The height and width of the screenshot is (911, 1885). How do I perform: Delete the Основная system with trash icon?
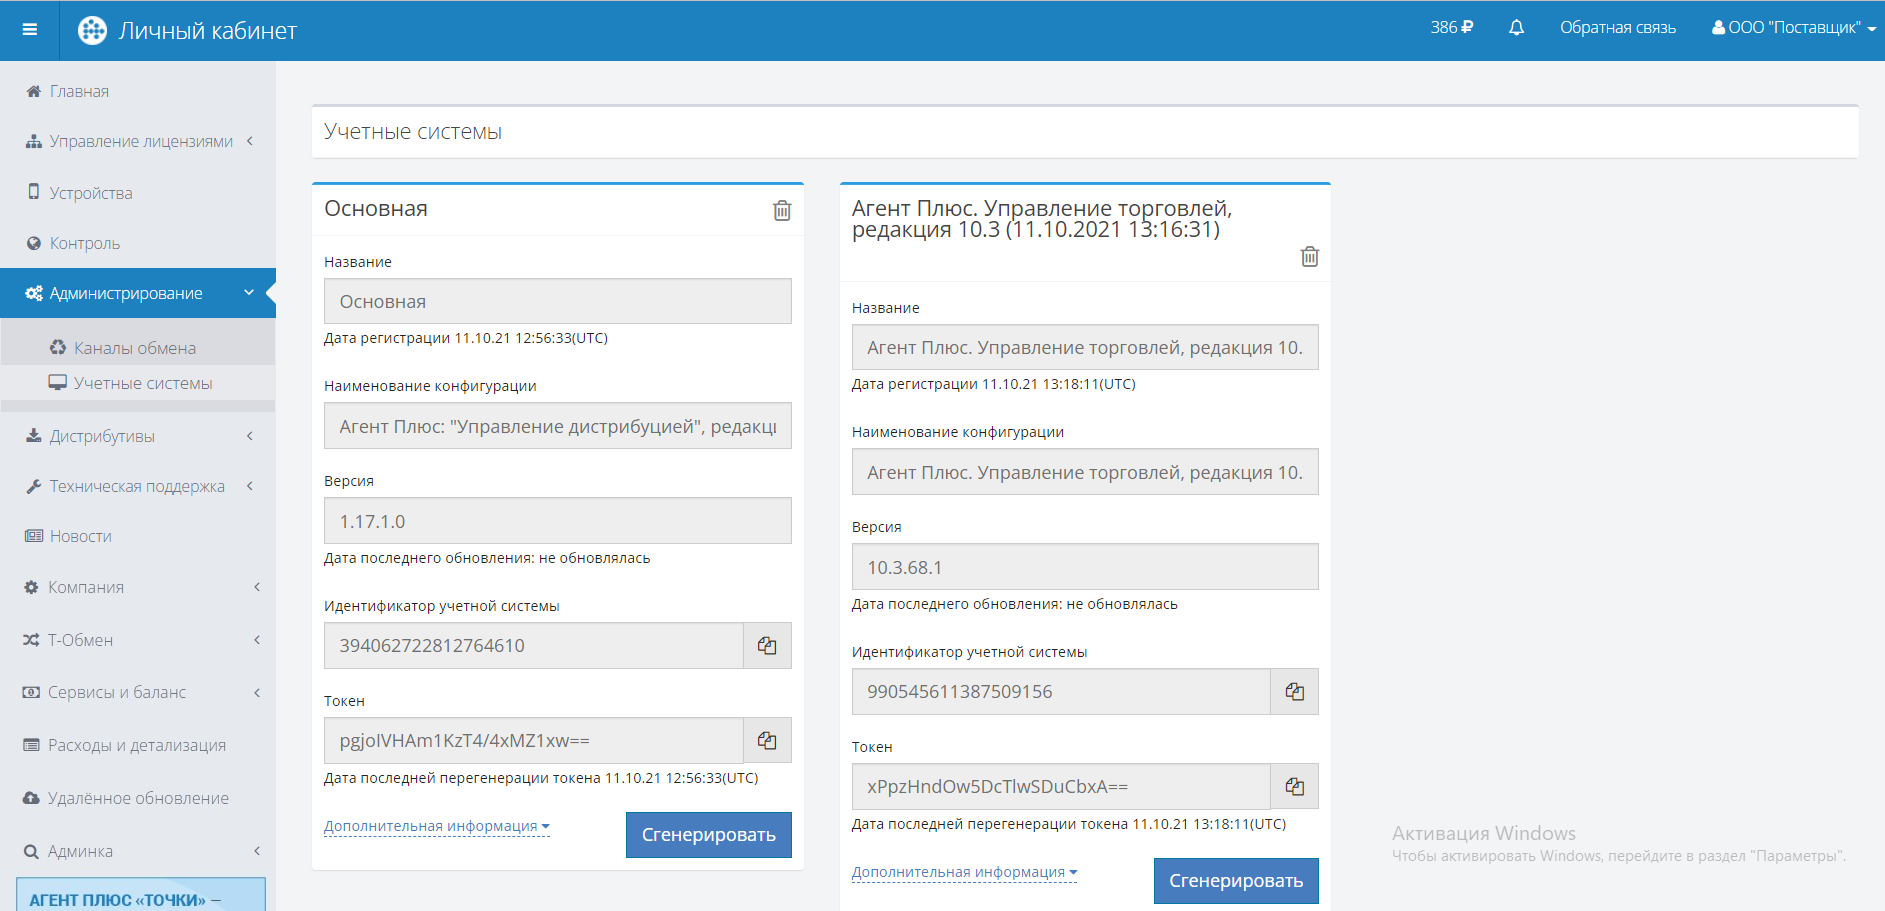(782, 210)
